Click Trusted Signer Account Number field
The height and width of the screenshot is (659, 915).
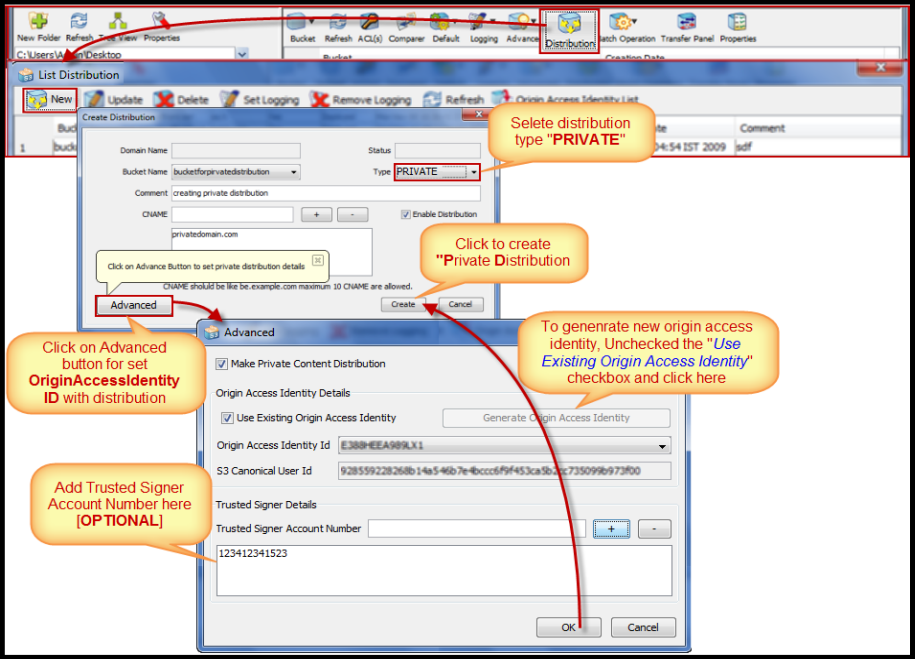pyautogui.click(x=477, y=529)
